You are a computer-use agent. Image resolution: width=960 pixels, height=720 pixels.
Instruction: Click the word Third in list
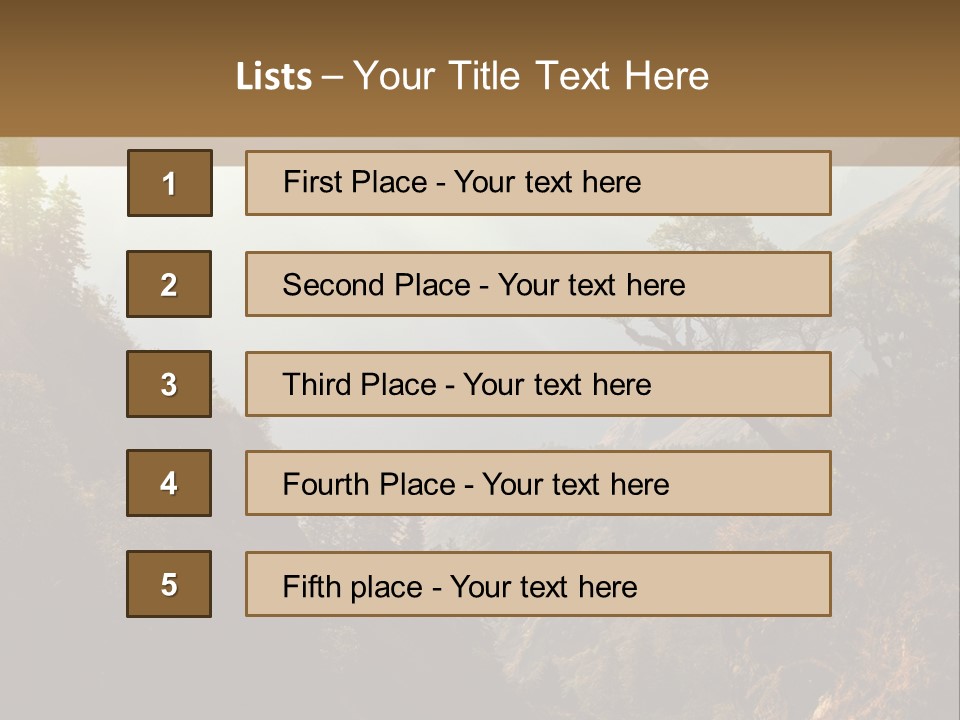(316, 384)
